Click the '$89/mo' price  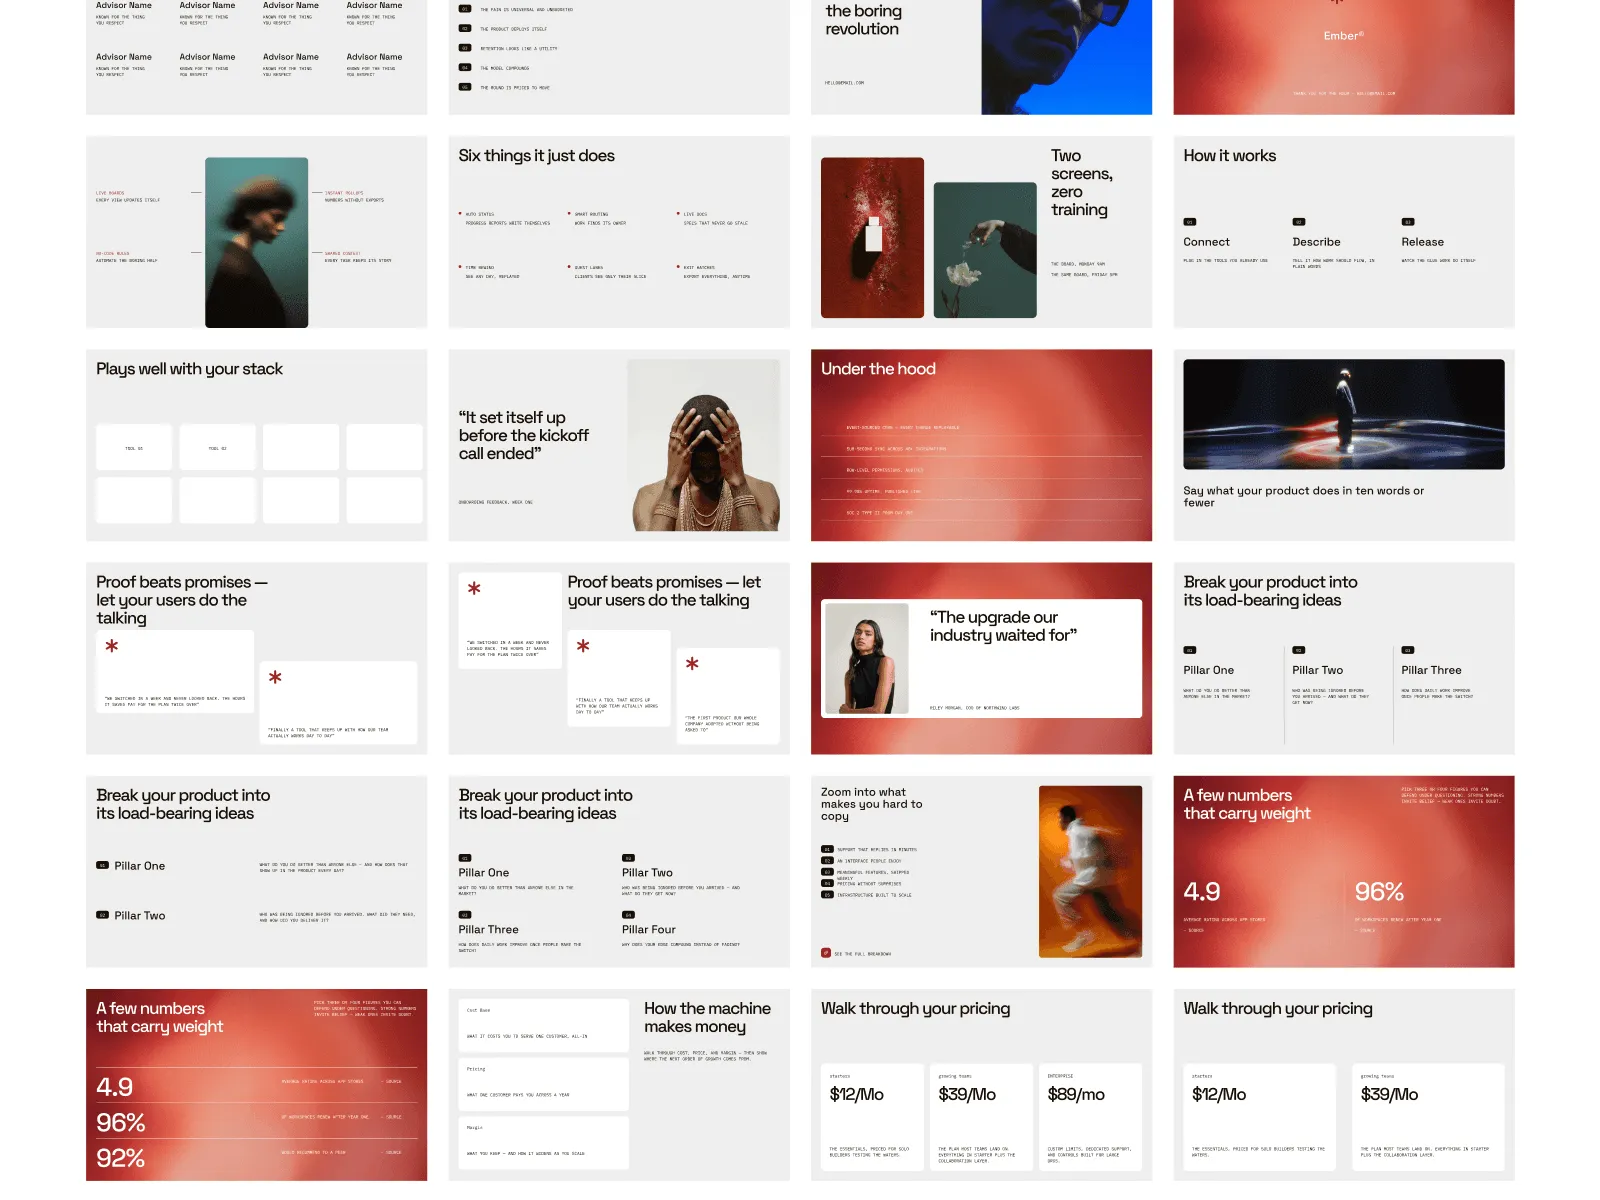coord(1076,1094)
